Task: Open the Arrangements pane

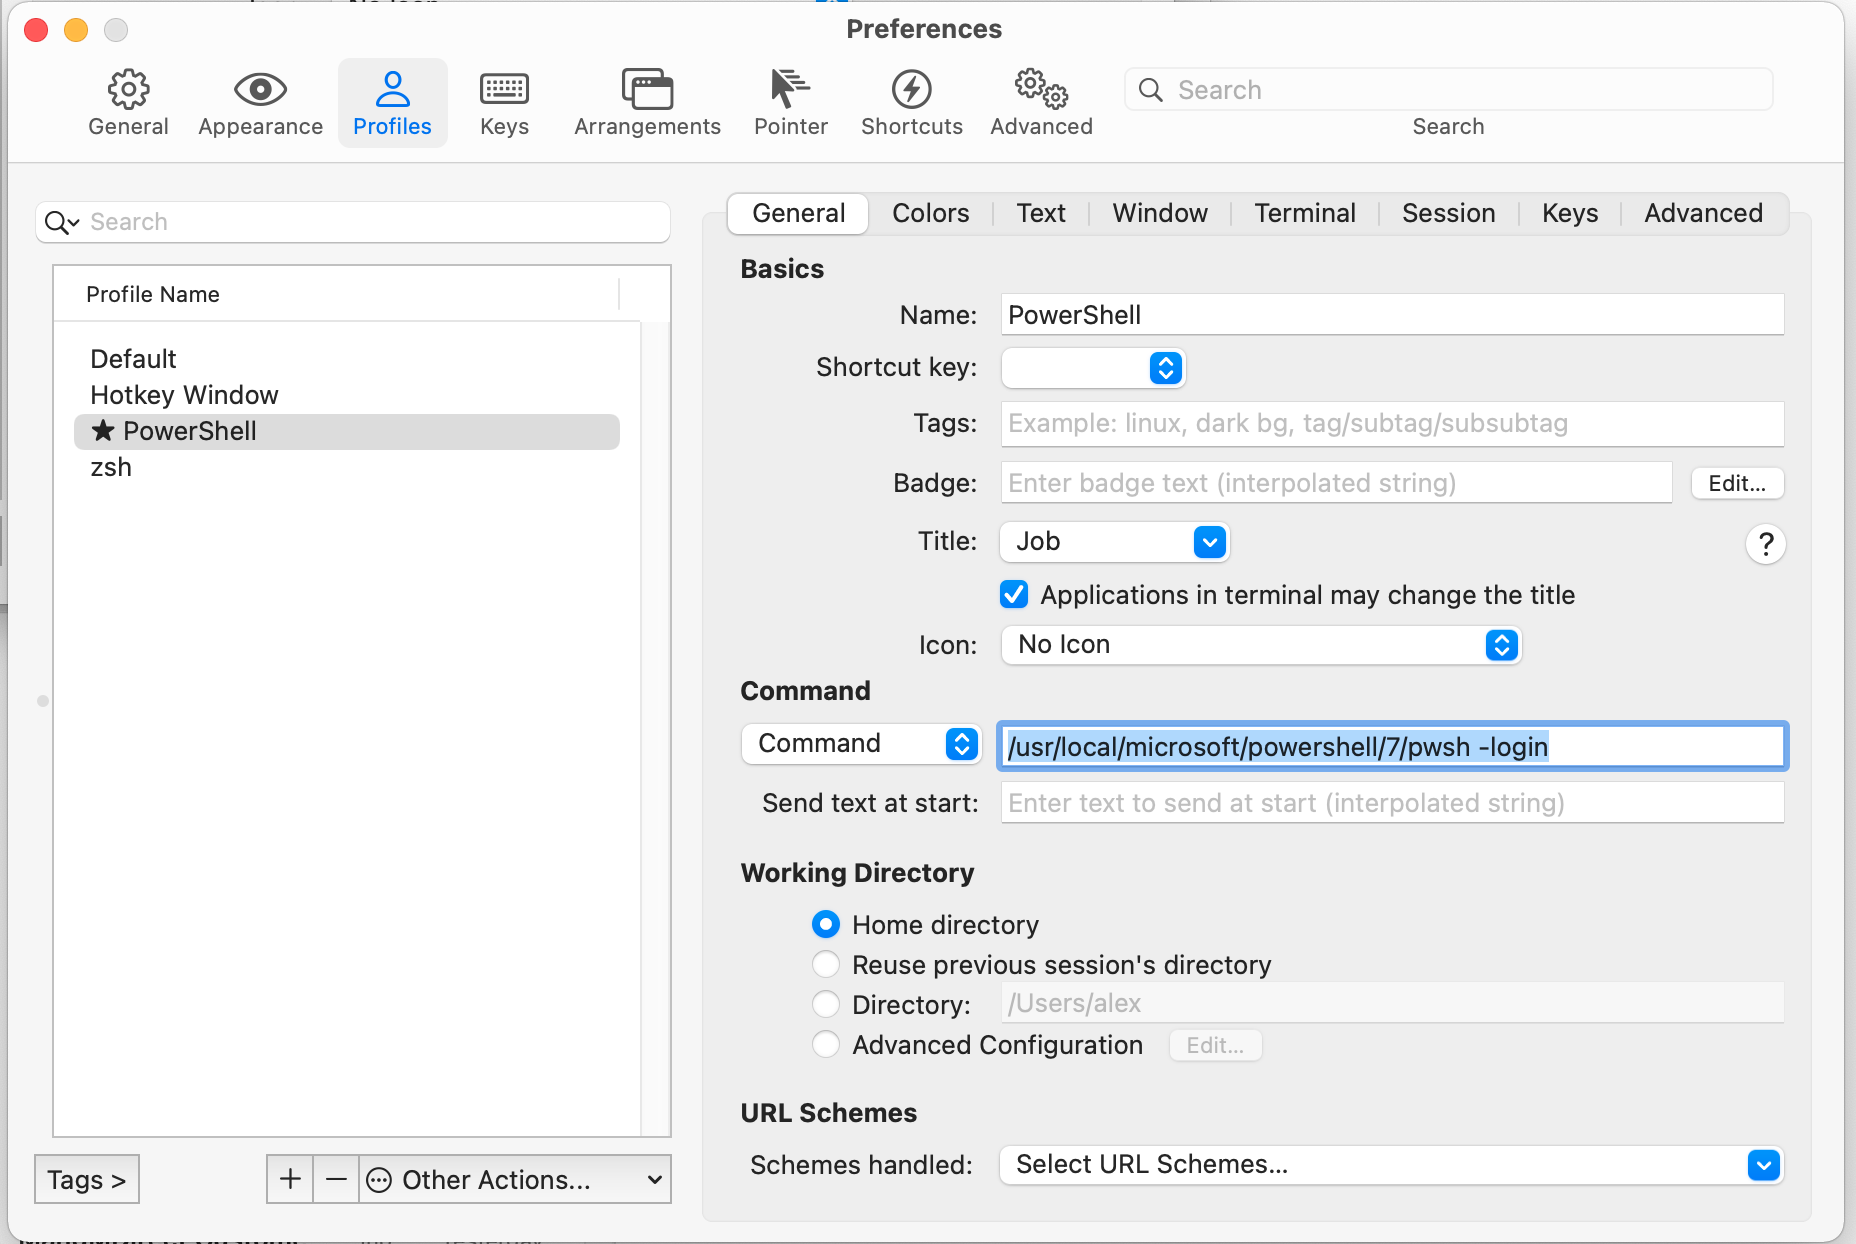Action: 646,100
